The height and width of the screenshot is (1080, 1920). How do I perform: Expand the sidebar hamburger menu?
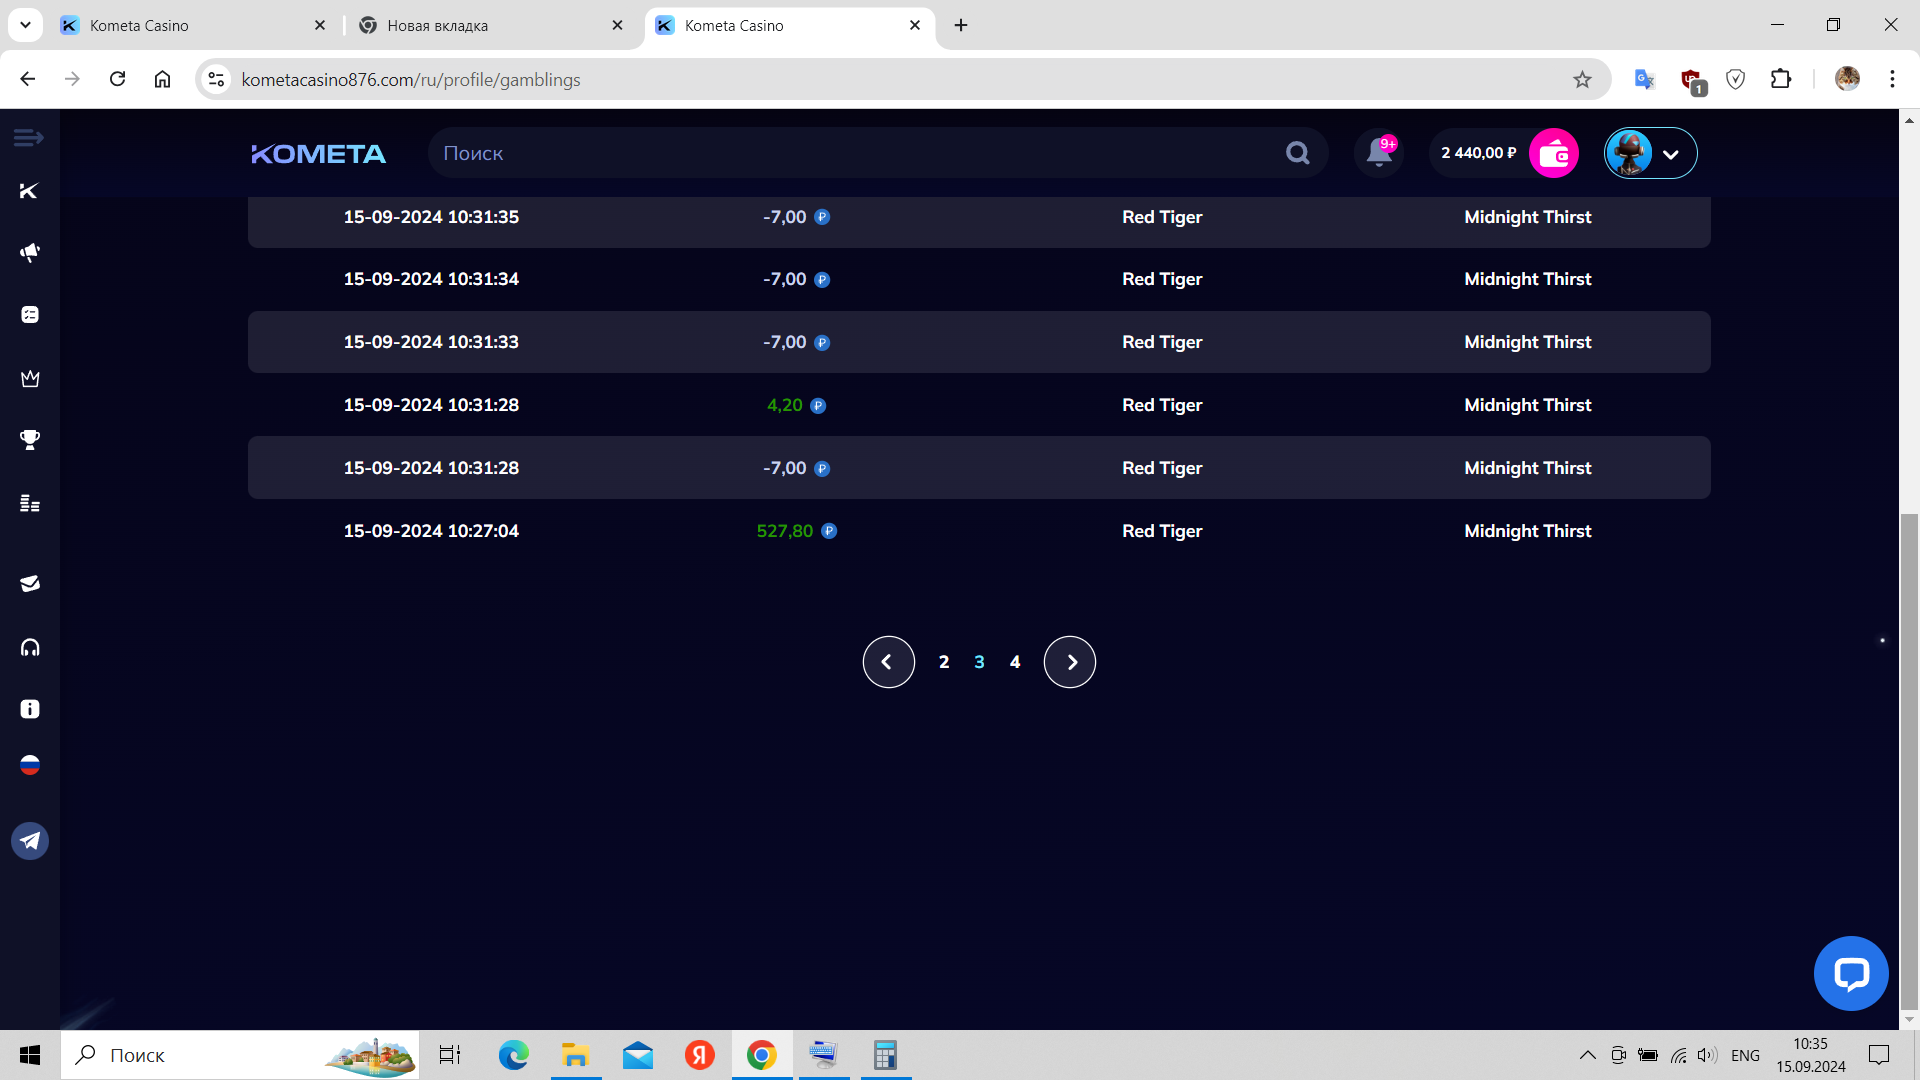coord(28,137)
